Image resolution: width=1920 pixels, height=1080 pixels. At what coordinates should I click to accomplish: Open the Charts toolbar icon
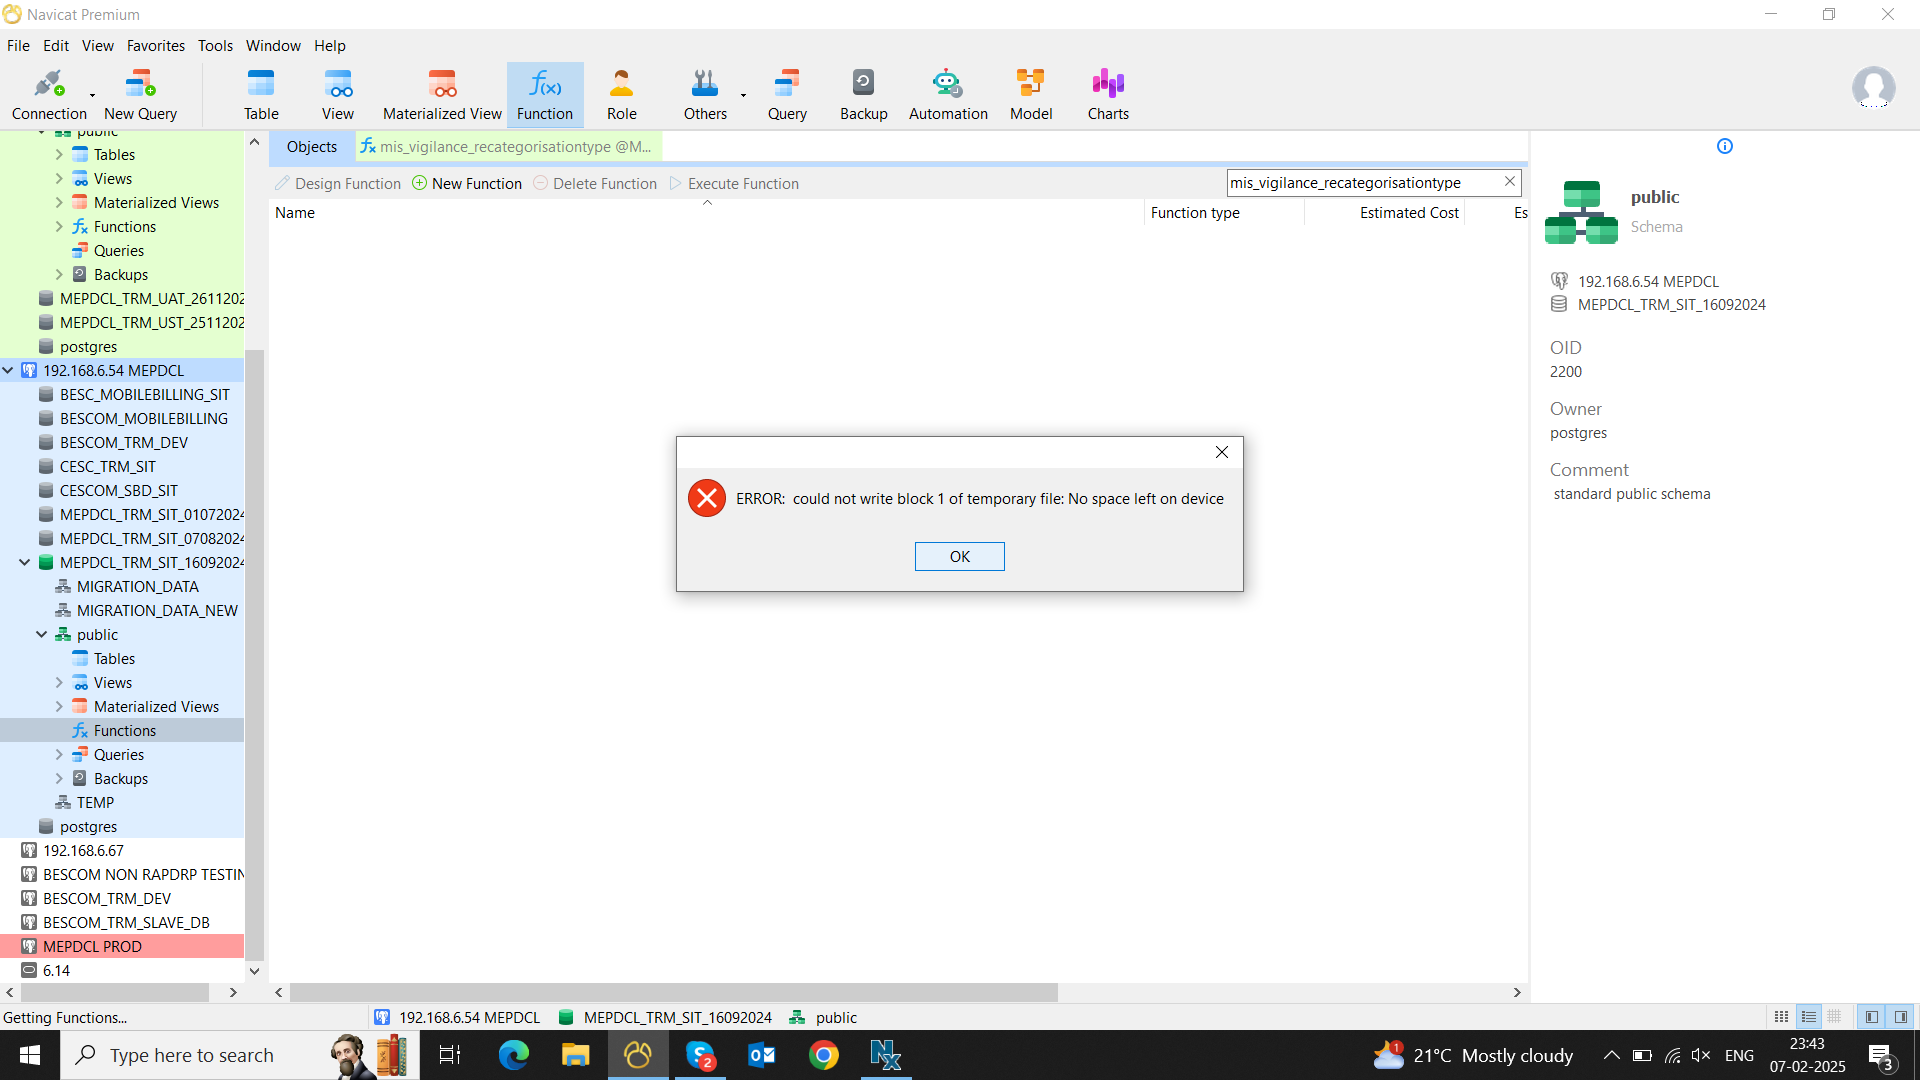click(1108, 95)
